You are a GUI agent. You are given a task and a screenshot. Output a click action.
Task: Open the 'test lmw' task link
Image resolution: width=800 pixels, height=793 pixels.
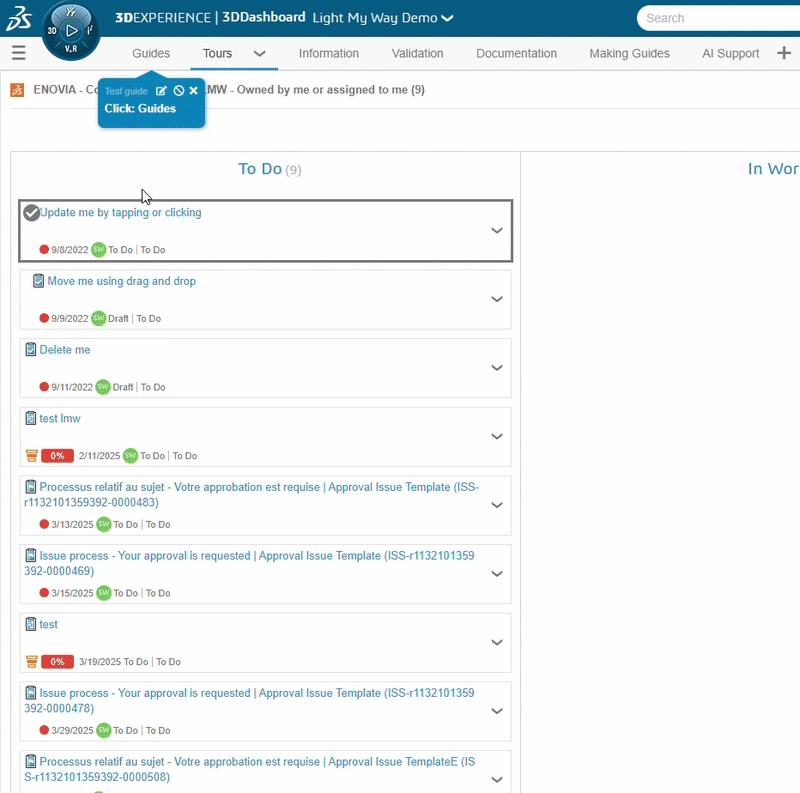60,418
